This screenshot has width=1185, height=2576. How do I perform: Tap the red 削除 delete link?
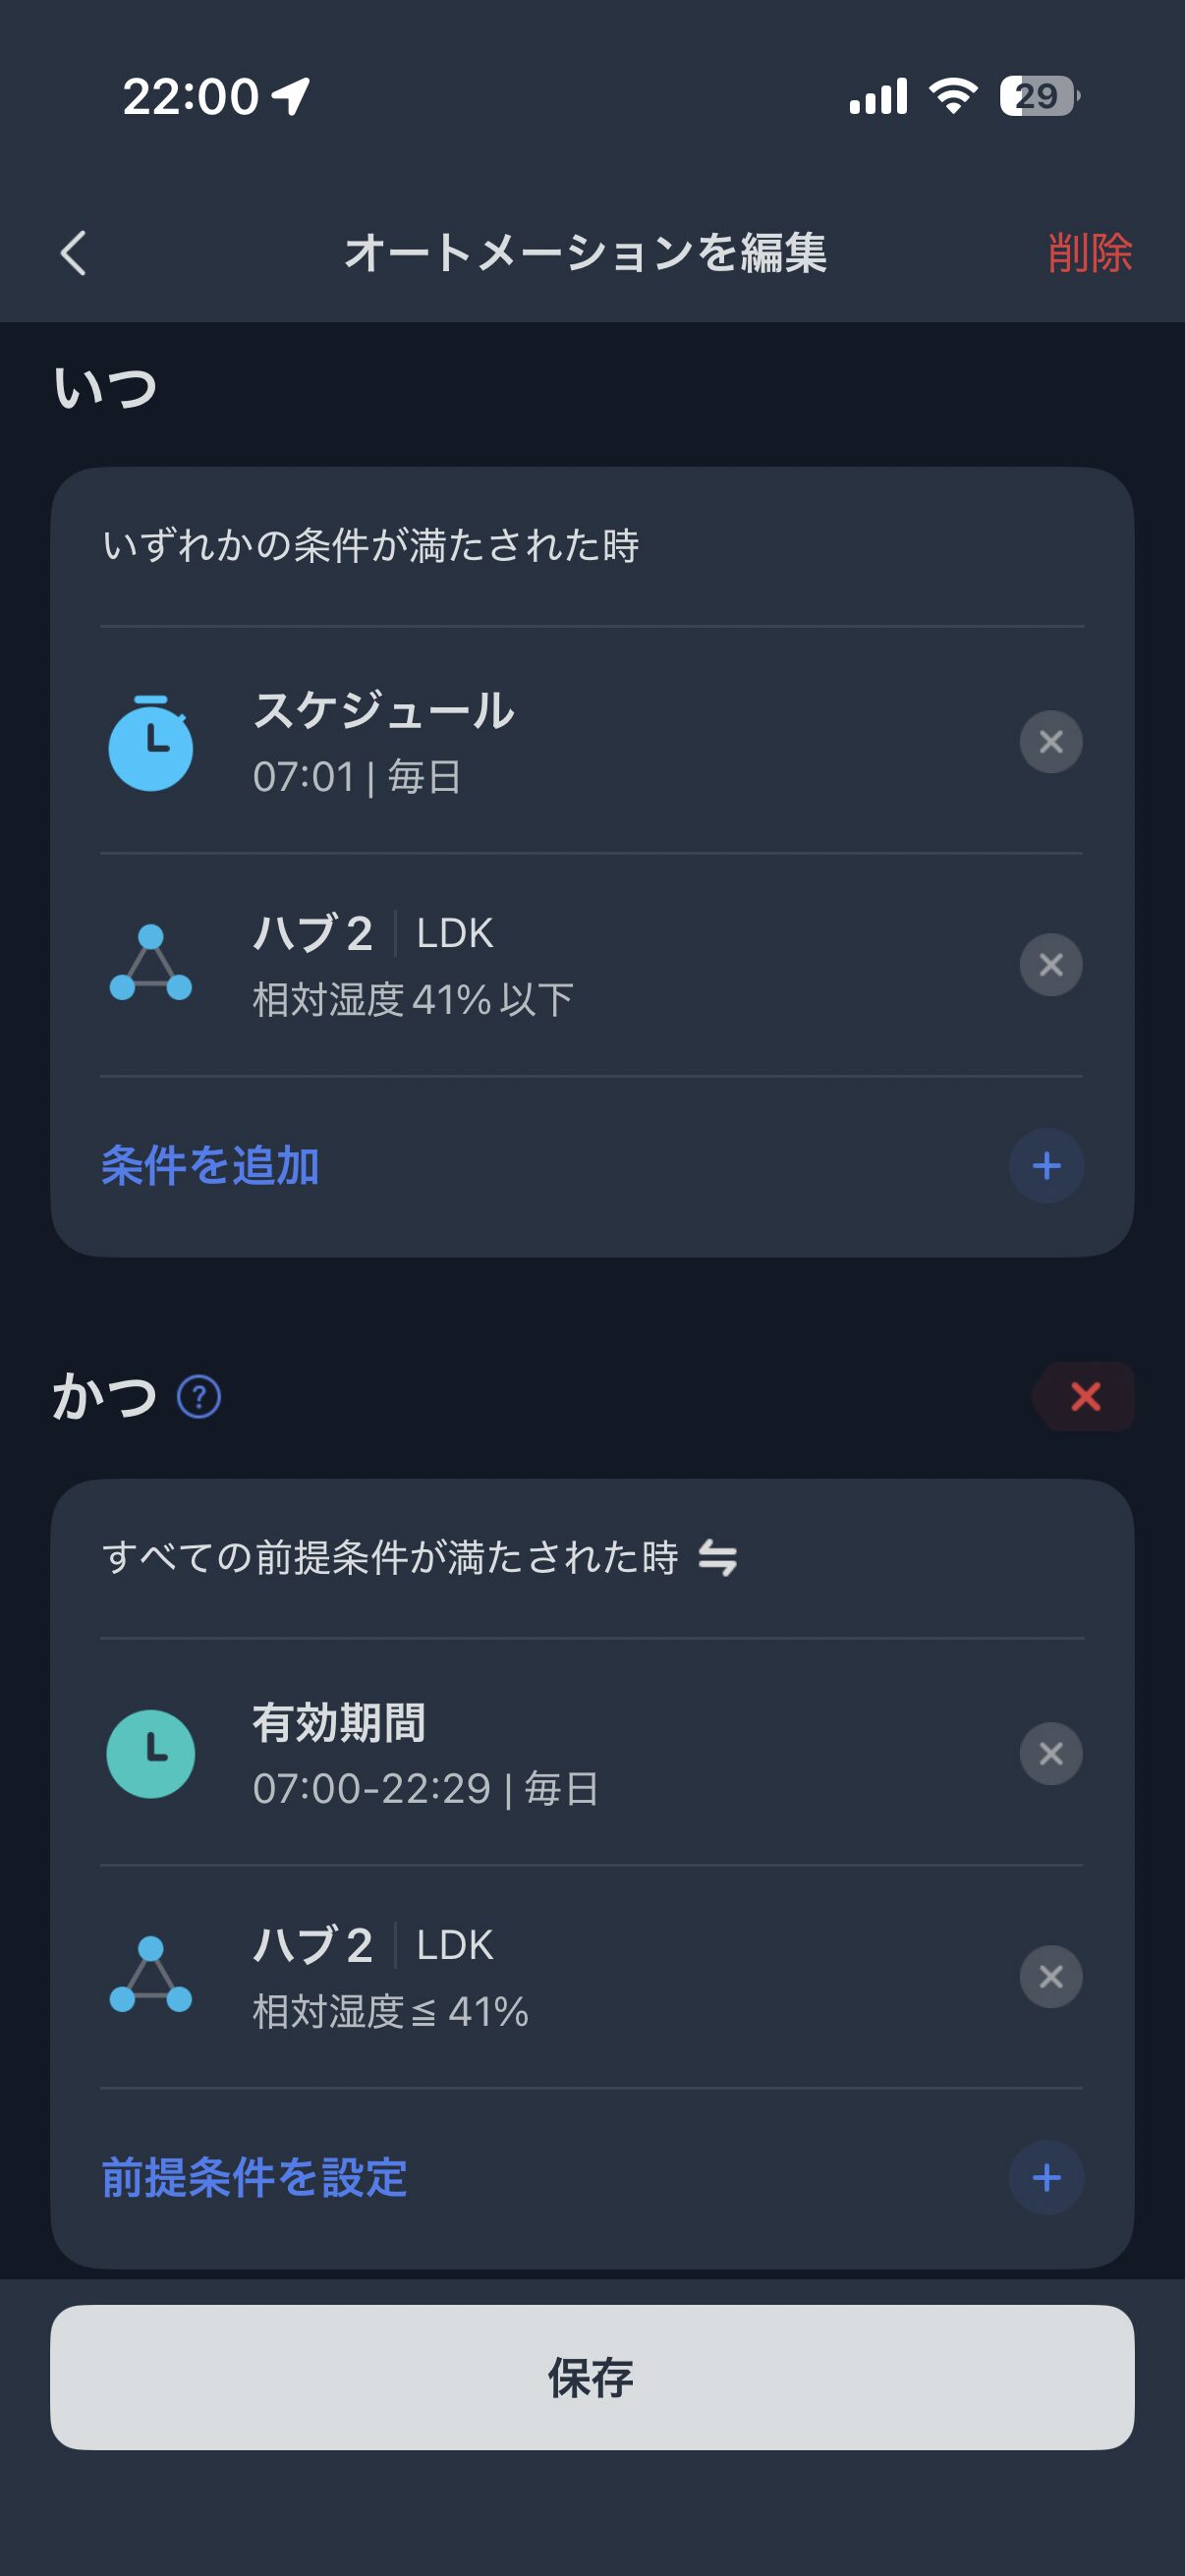tap(1089, 252)
